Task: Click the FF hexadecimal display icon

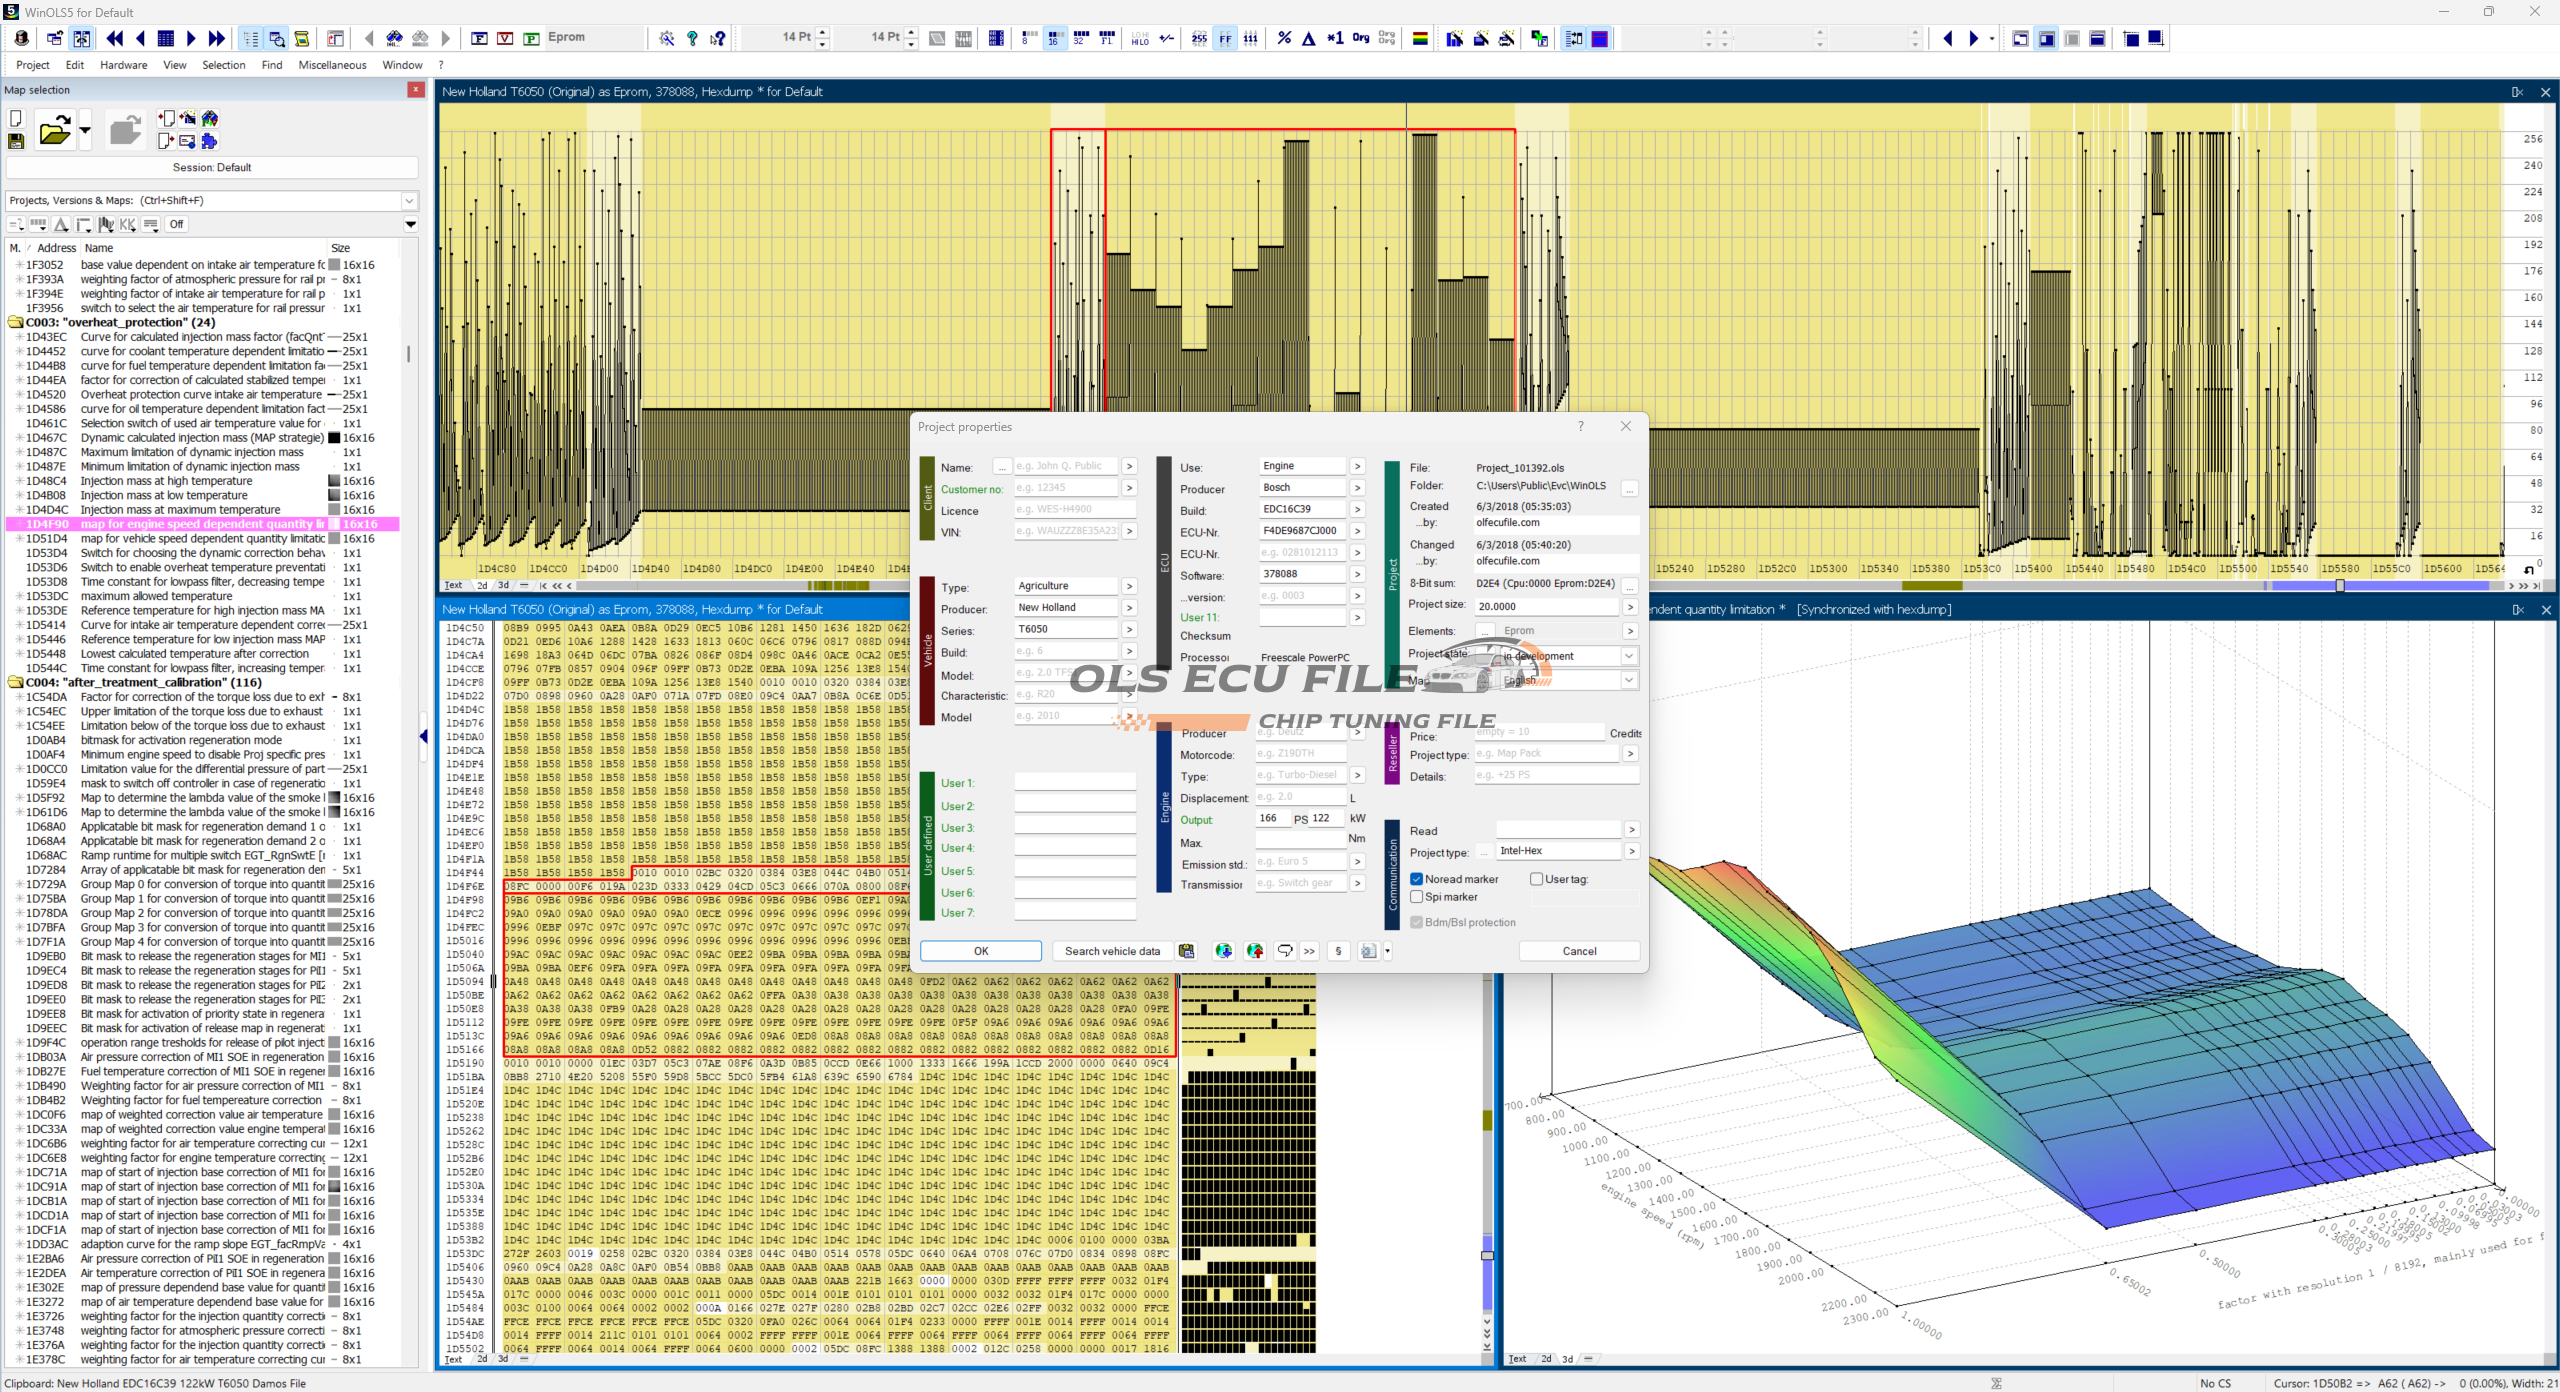Action: [1225, 39]
